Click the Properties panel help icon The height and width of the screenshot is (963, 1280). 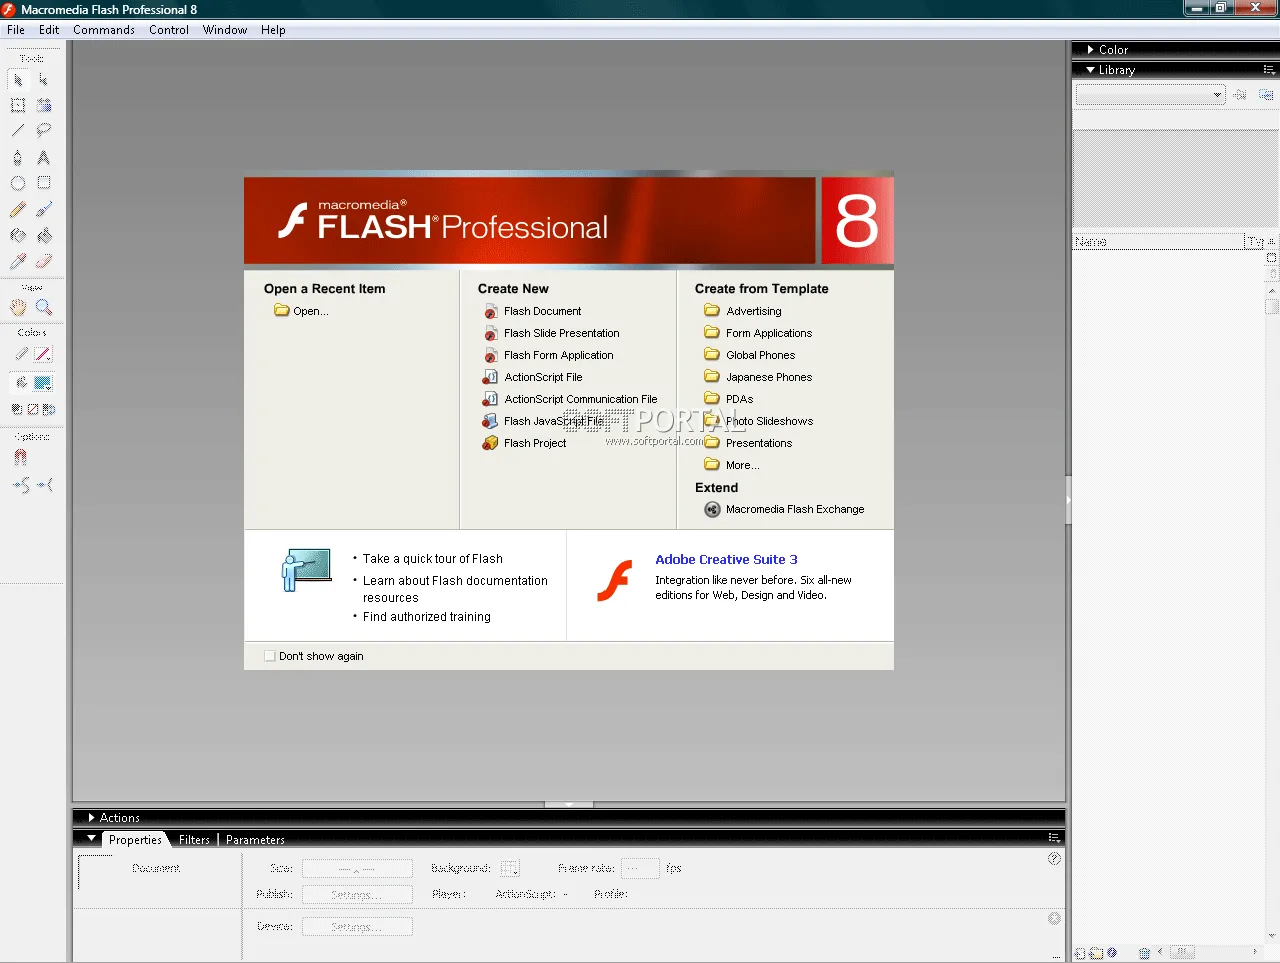pos(1054,859)
